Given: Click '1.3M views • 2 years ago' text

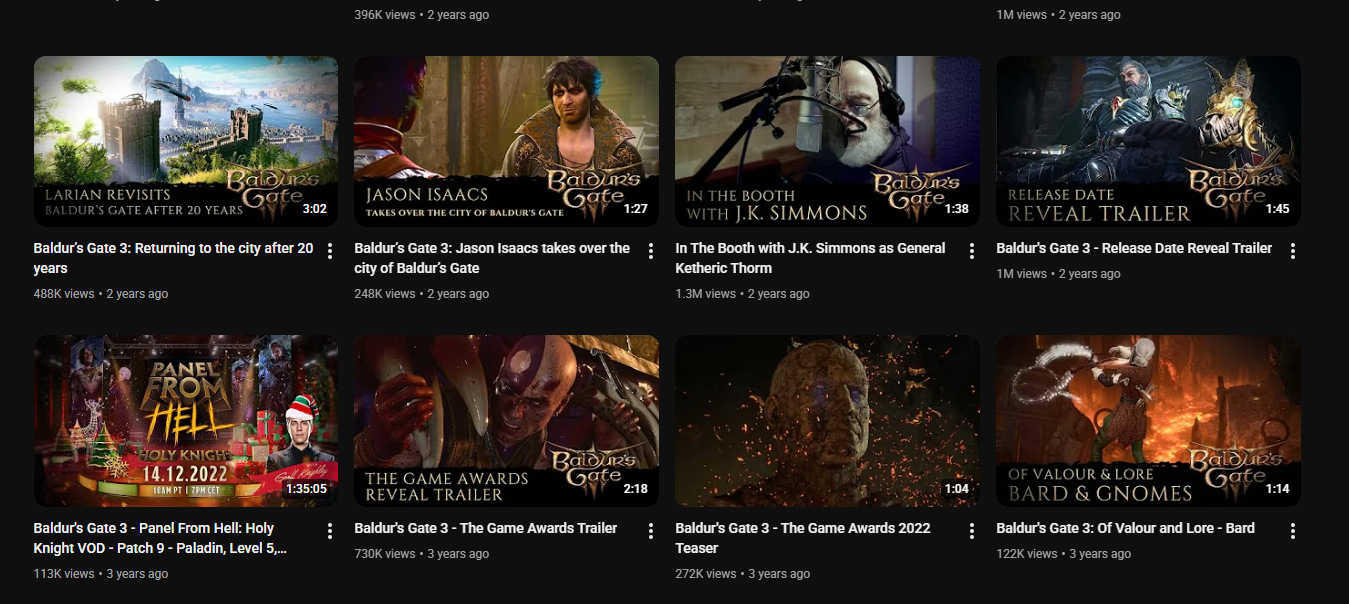Looking at the screenshot, I should click(x=743, y=294).
